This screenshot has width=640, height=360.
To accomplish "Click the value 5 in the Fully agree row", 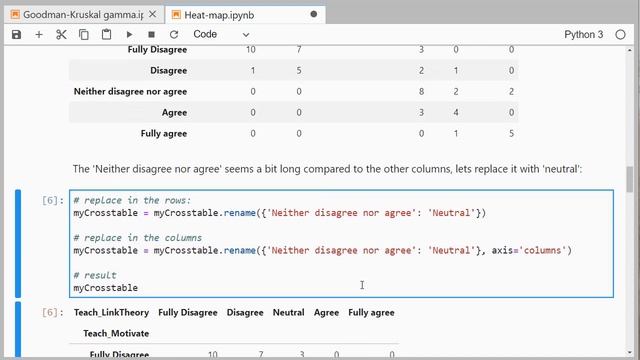I will pyautogui.click(x=511, y=133).
